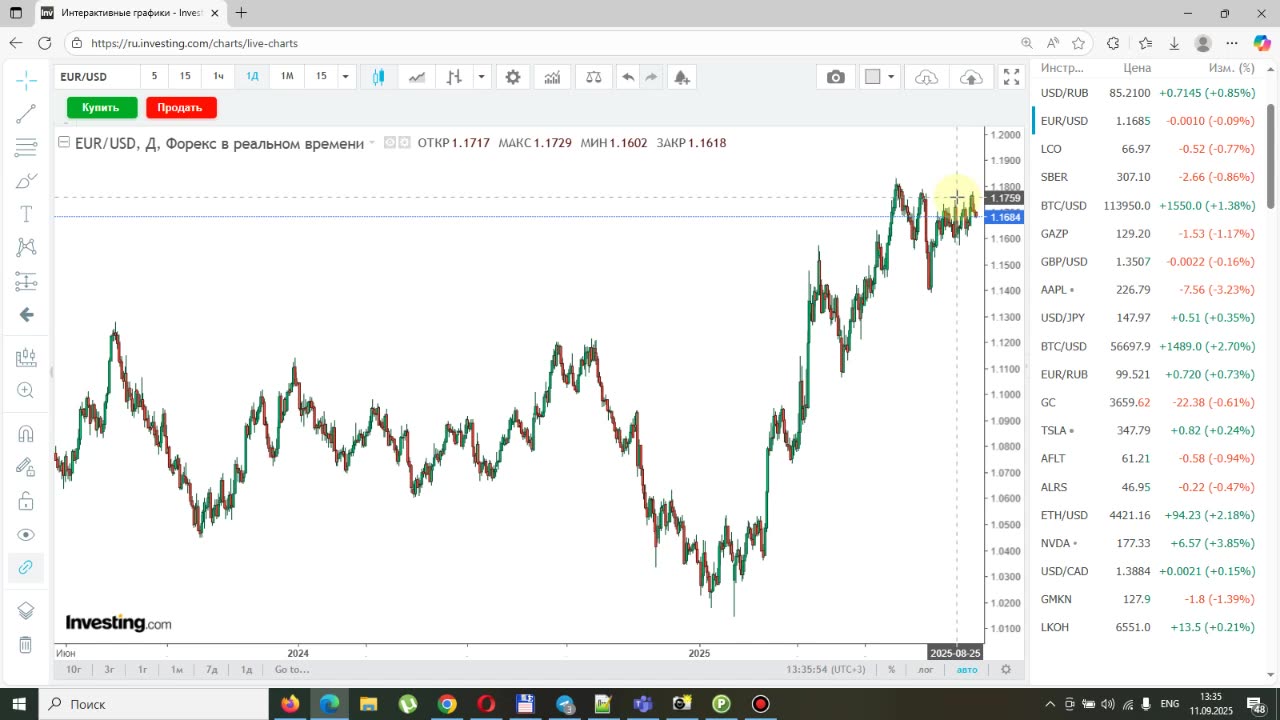
Task: Toggle the sync drawings link icon
Action: click(26, 567)
